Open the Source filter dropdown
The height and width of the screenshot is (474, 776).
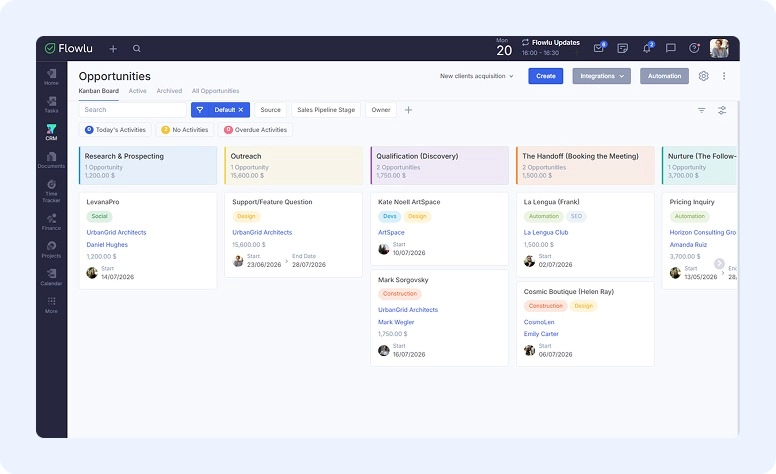(270, 110)
